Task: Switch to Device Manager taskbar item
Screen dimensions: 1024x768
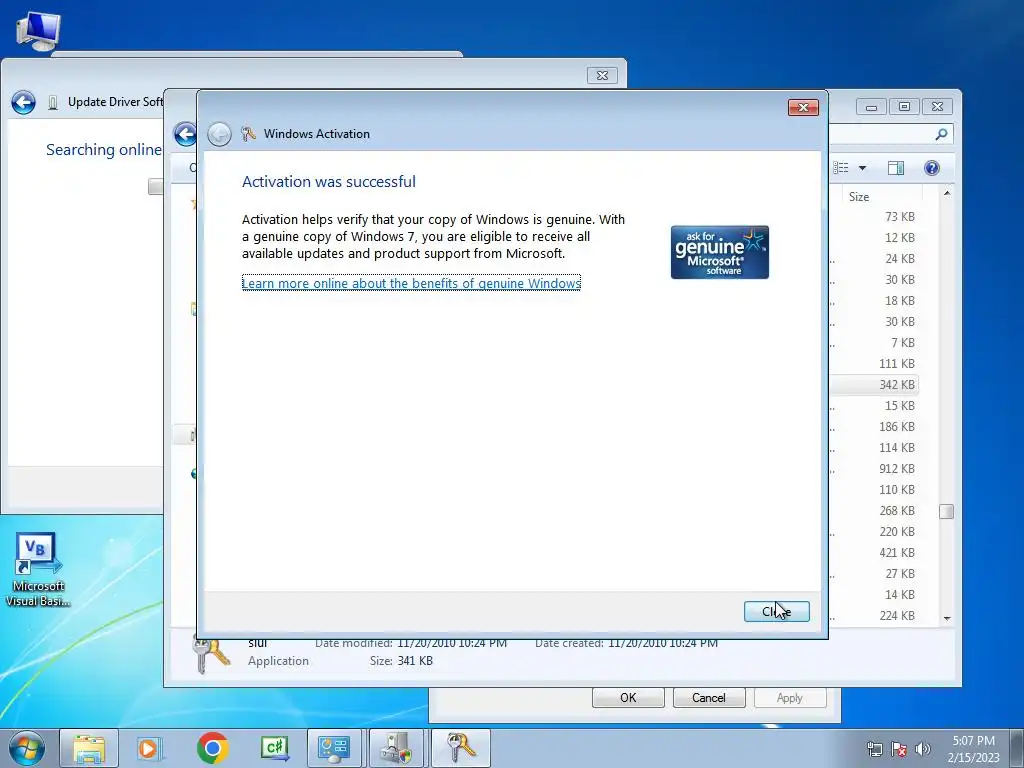Action: pos(397,748)
